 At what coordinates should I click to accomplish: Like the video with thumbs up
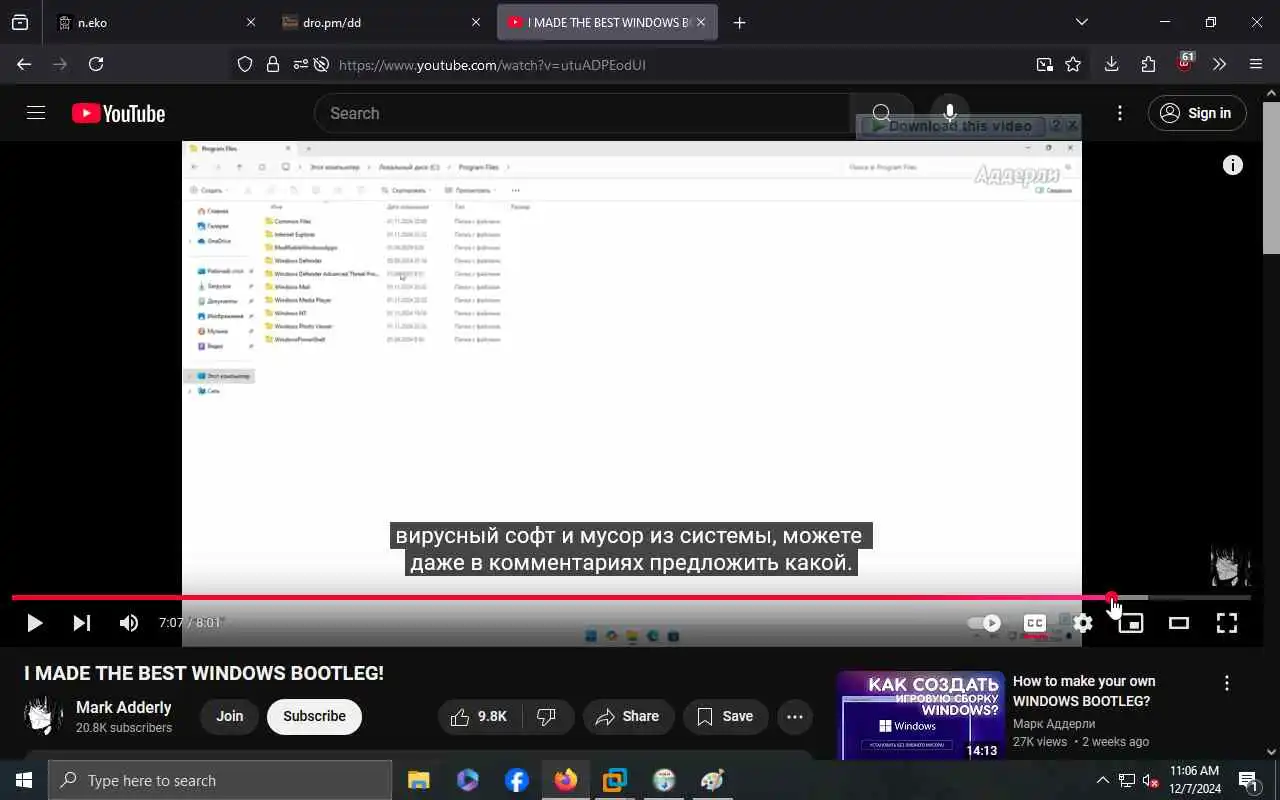click(x=479, y=716)
